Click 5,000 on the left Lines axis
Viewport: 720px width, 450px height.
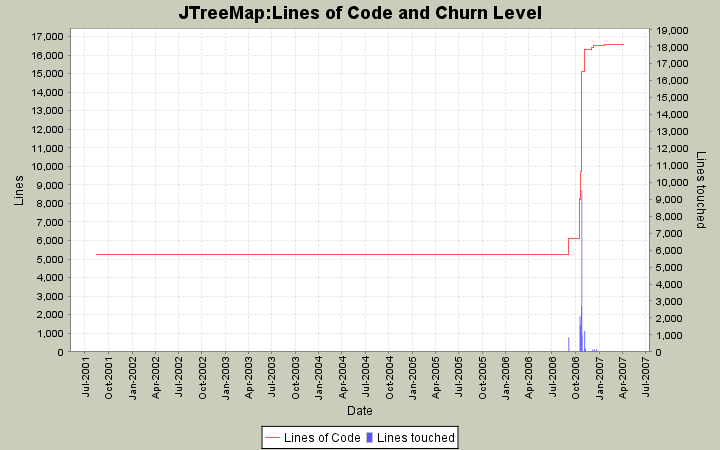click(50, 259)
